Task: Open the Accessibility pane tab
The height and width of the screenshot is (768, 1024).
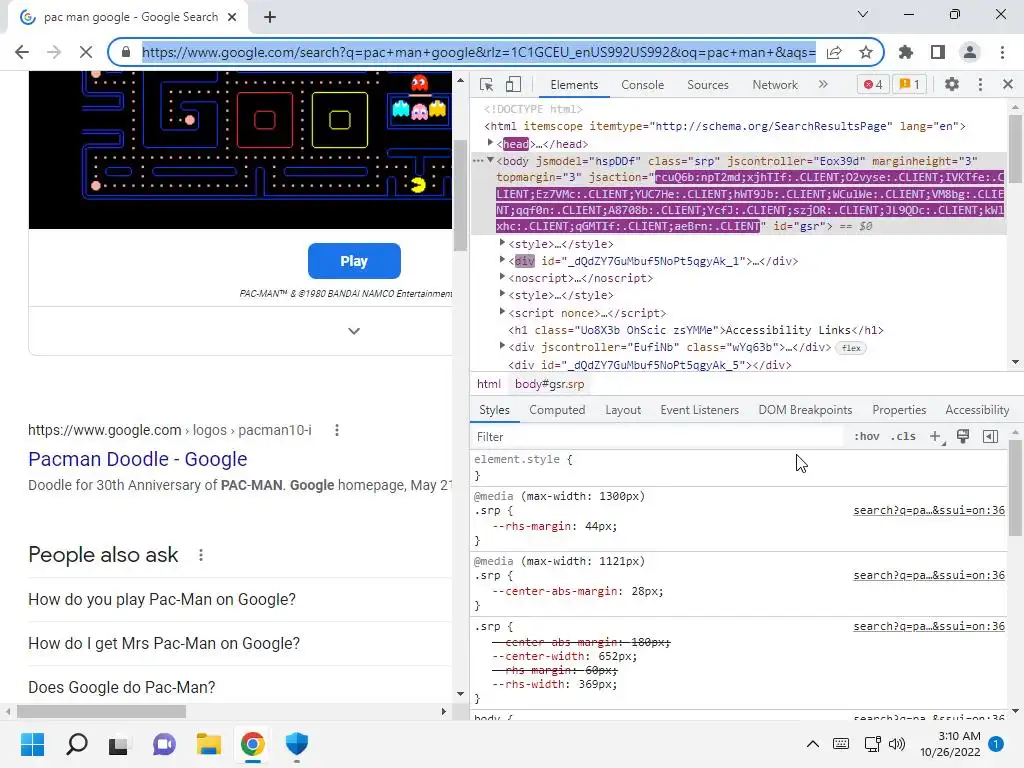Action: pos(977,410)
